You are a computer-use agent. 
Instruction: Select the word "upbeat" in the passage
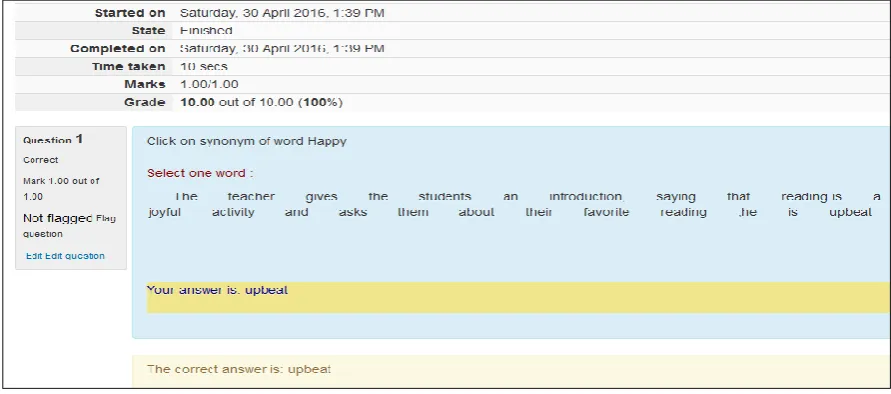click(x=850, y=213)
